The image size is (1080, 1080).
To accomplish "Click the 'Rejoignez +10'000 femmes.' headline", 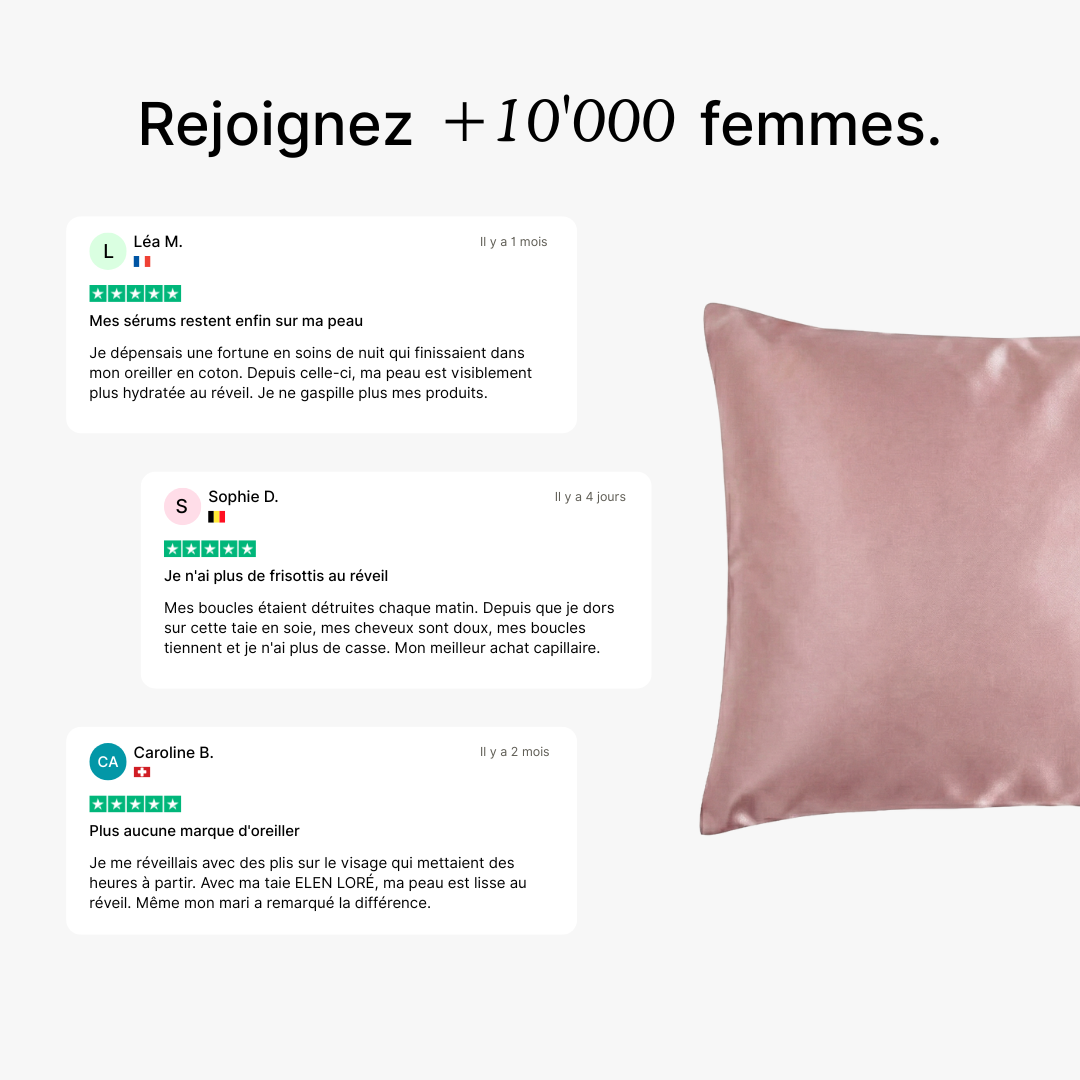I will 539,123.
